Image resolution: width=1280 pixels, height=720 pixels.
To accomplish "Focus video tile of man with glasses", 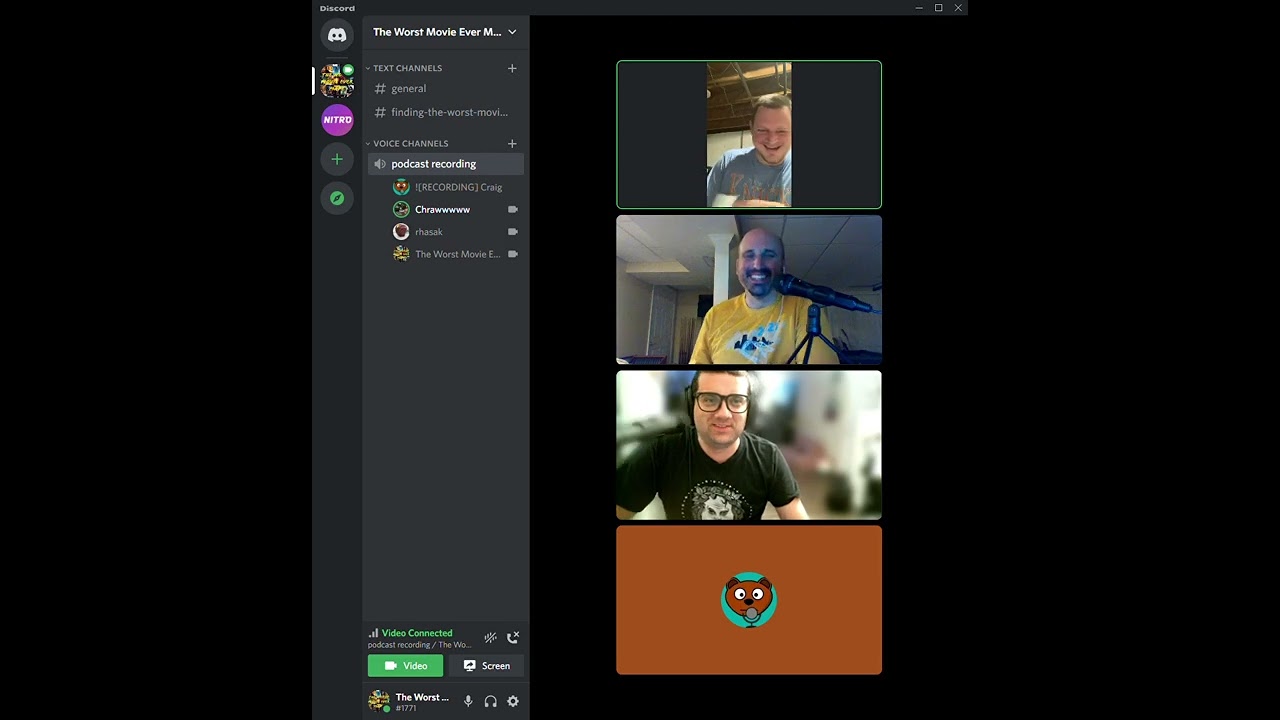I will pos(749,445).
